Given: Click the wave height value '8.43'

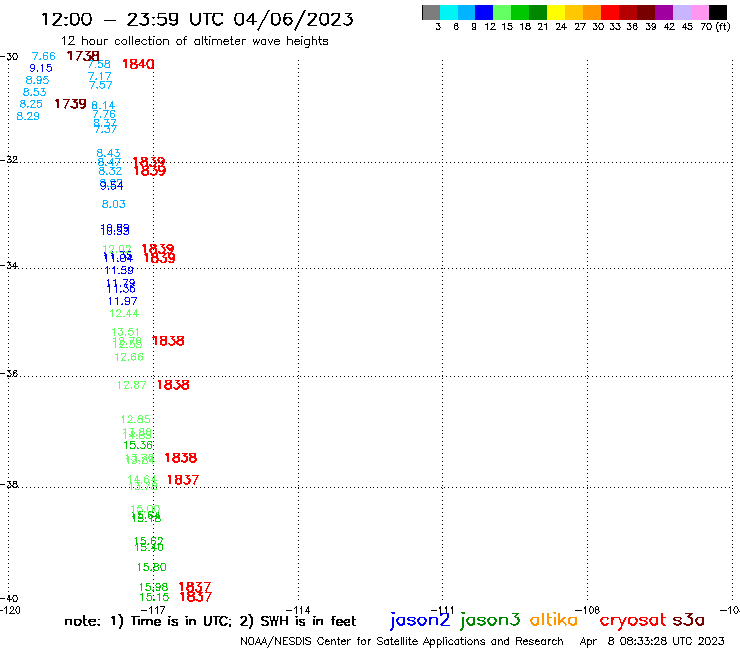Looking at the screenshot, I should [108, 153].
